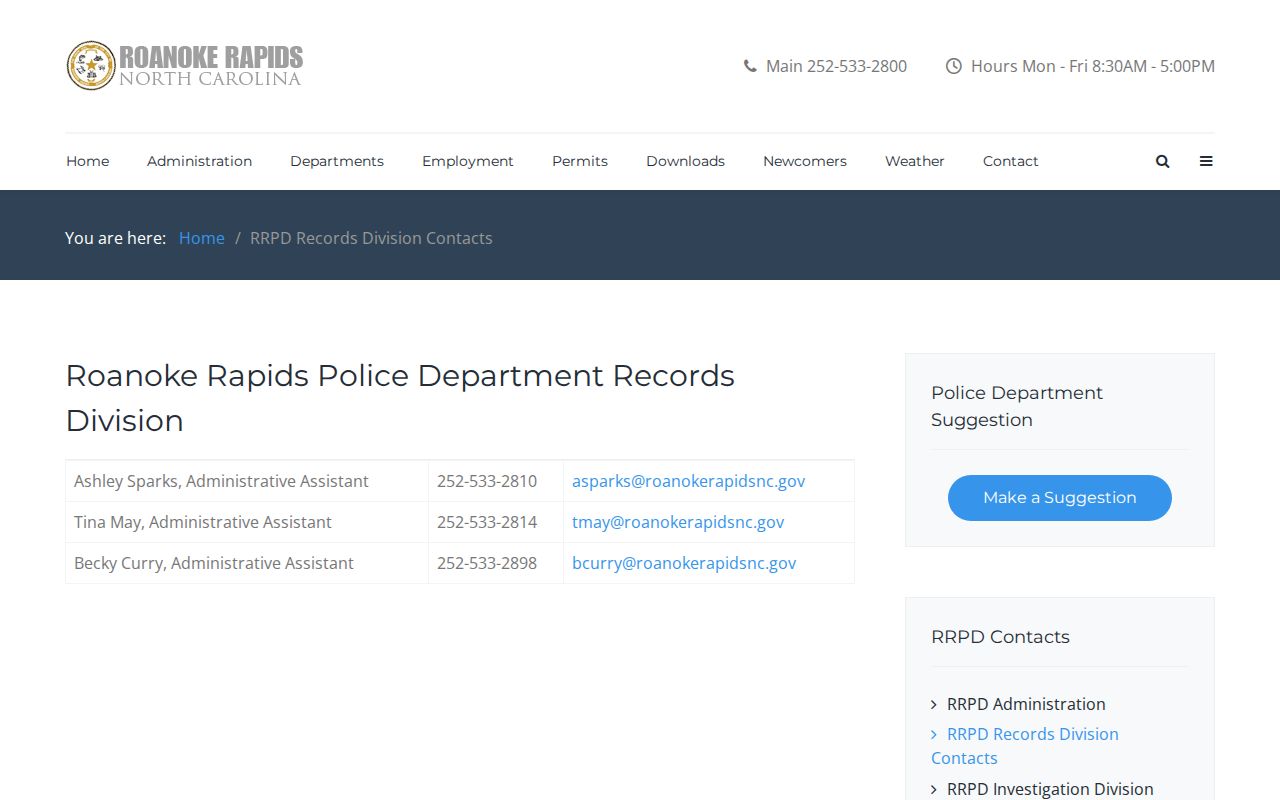Open the Departments menu
The image size is (1280, 800).
tap(337, 161)
